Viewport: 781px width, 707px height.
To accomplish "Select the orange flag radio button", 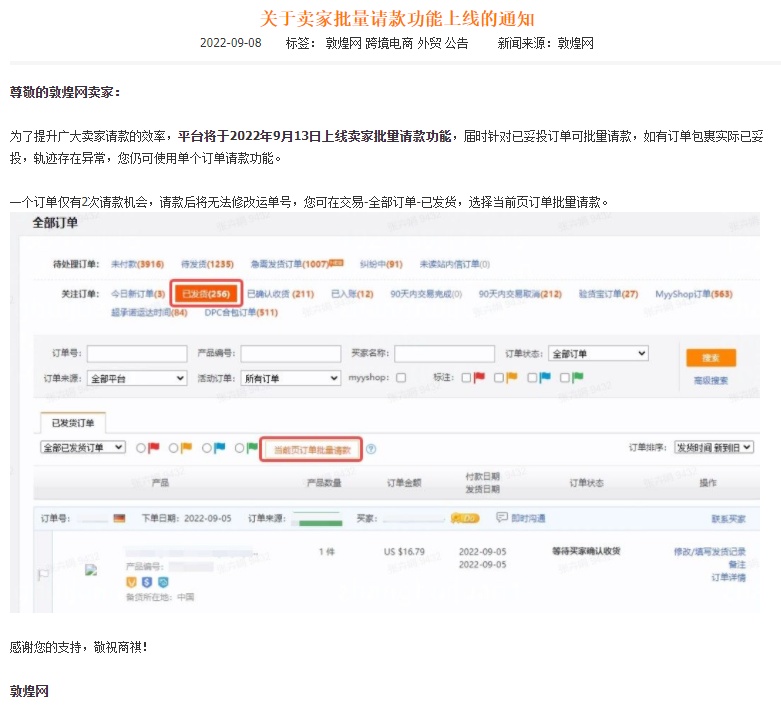I will pyautogui.click(x=173, y=448).
